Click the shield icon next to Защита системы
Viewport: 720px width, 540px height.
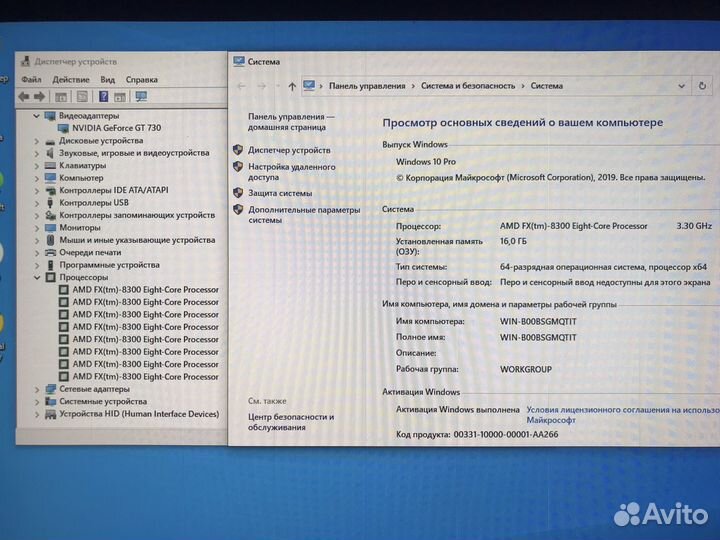pyautogui.click(x=238, y=193)
